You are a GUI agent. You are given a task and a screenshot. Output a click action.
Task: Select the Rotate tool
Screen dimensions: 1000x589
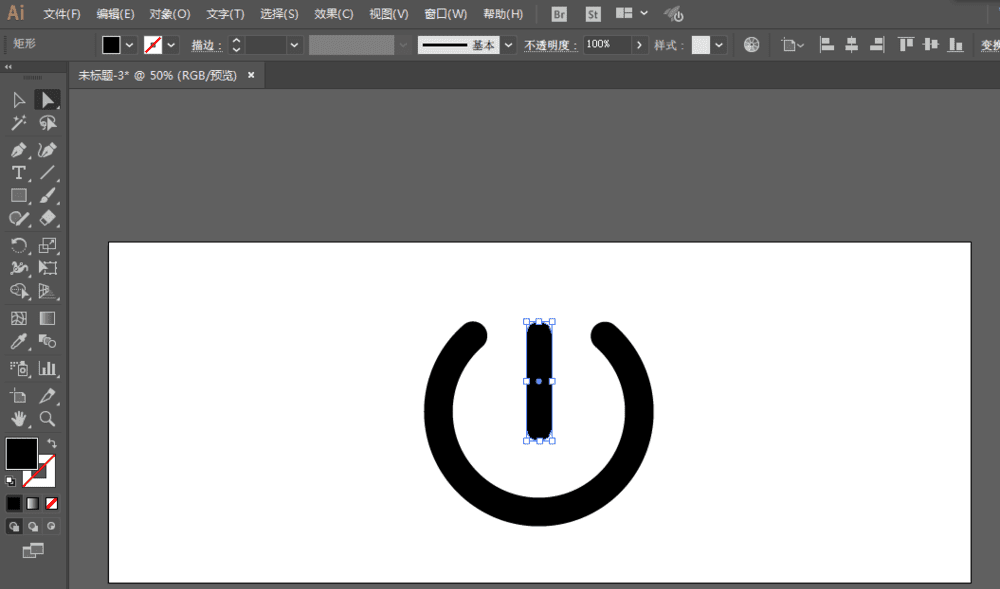(18, 245)
